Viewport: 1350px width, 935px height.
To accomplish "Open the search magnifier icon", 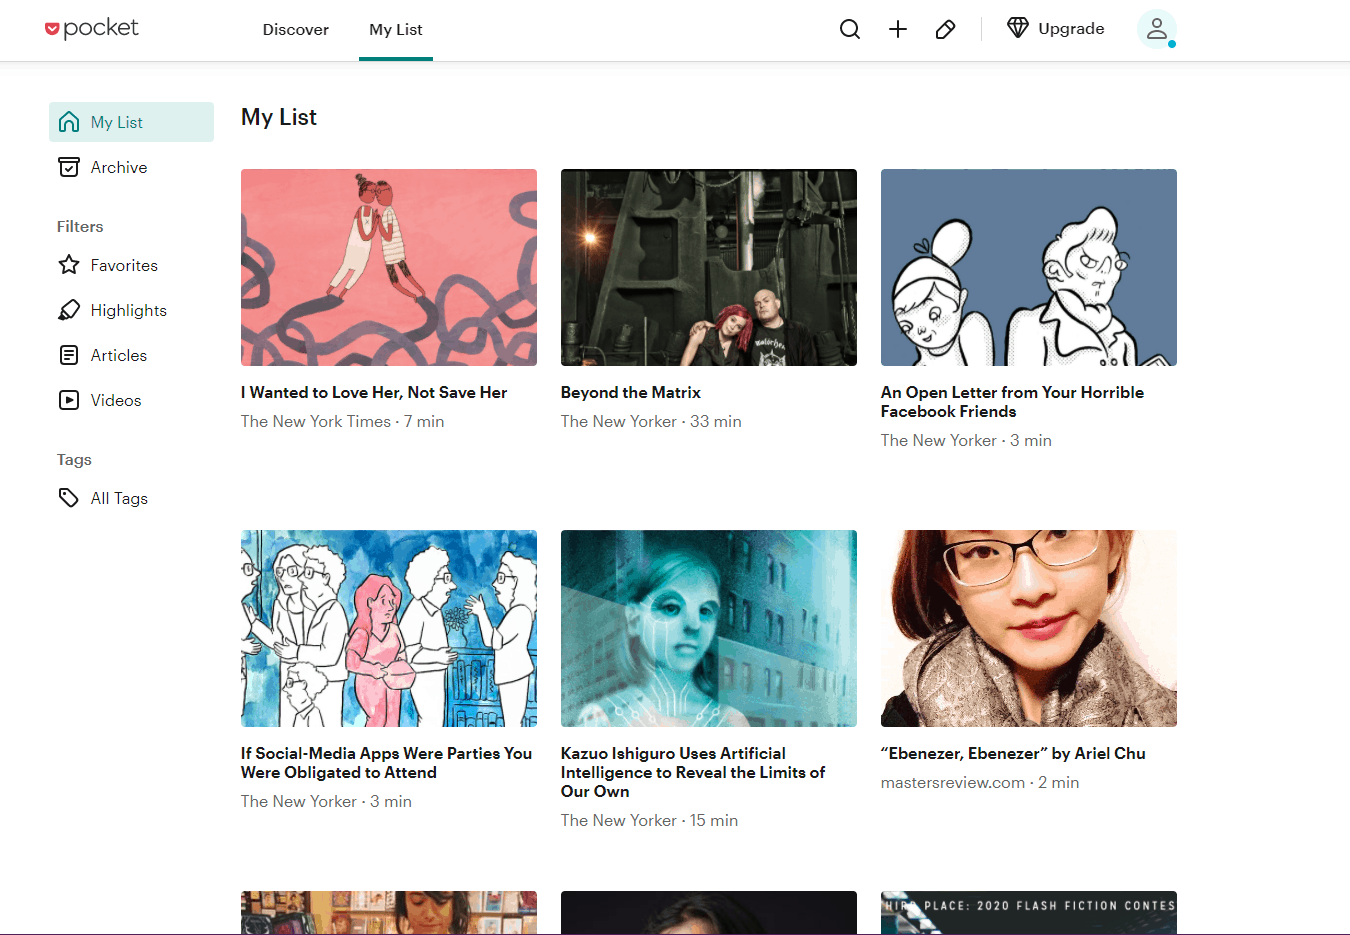I will (849, 29).
